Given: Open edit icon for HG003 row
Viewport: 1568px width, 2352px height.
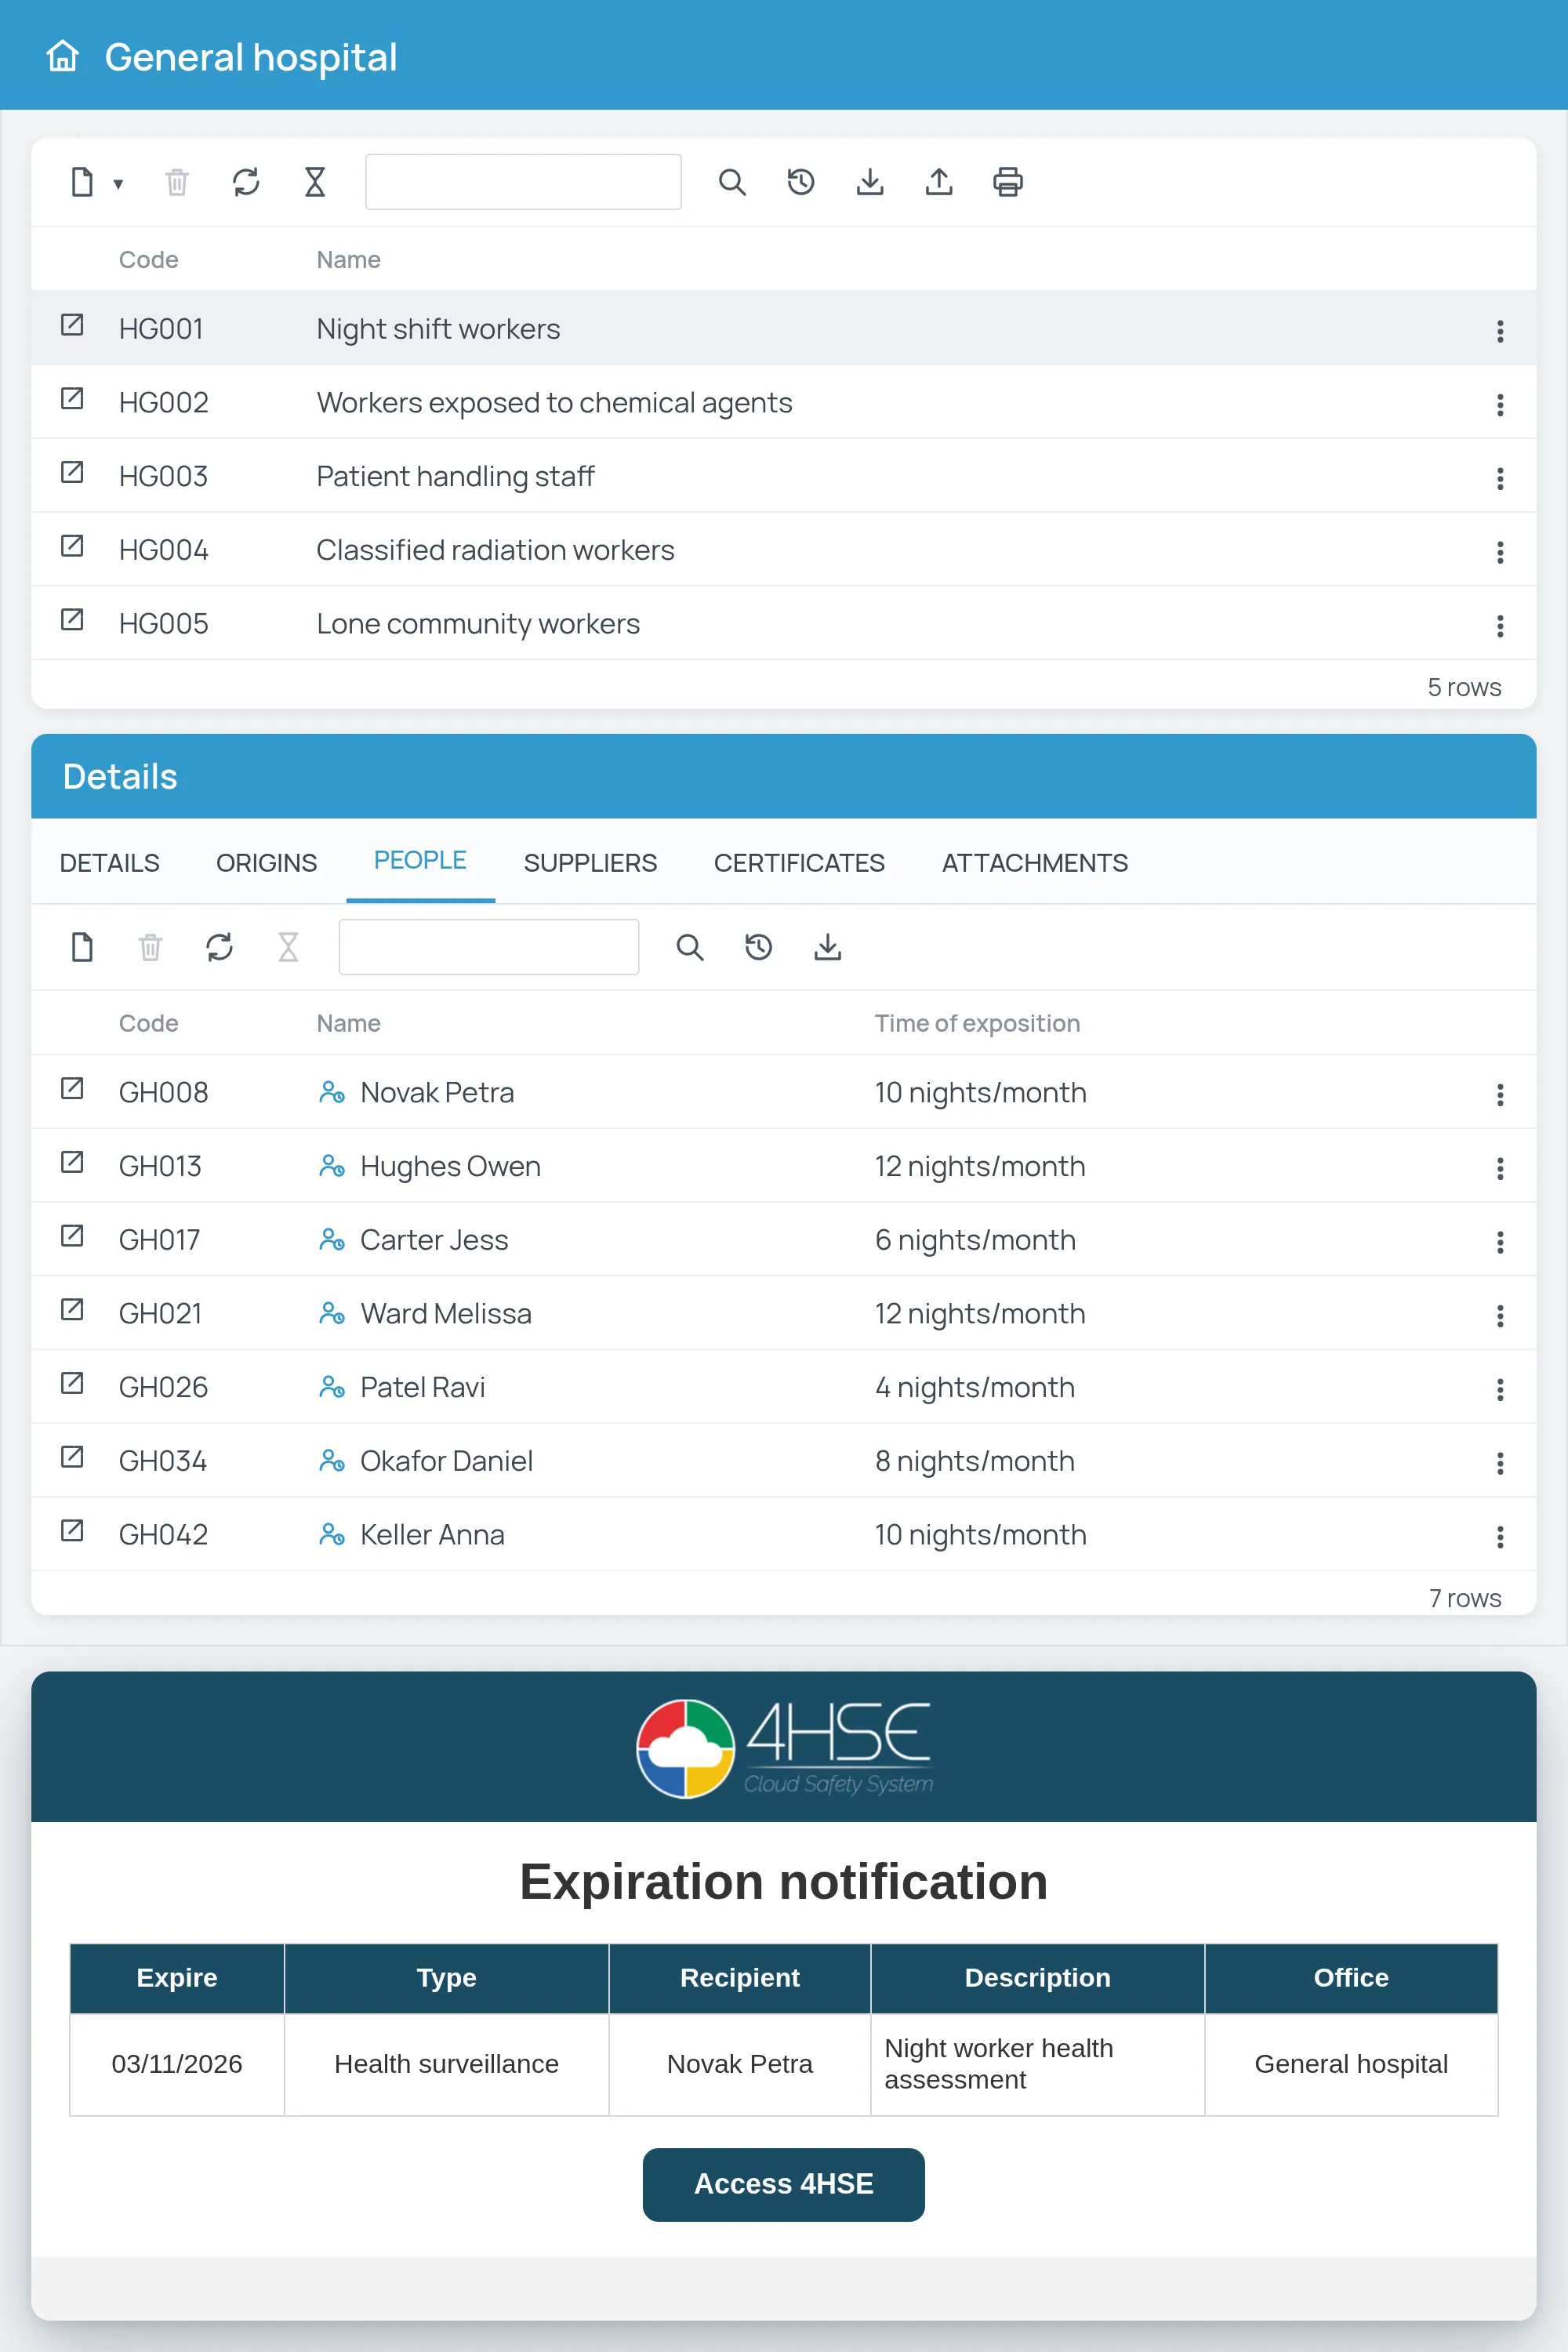Looking at the screenshot, I should (x=72, y=472).
